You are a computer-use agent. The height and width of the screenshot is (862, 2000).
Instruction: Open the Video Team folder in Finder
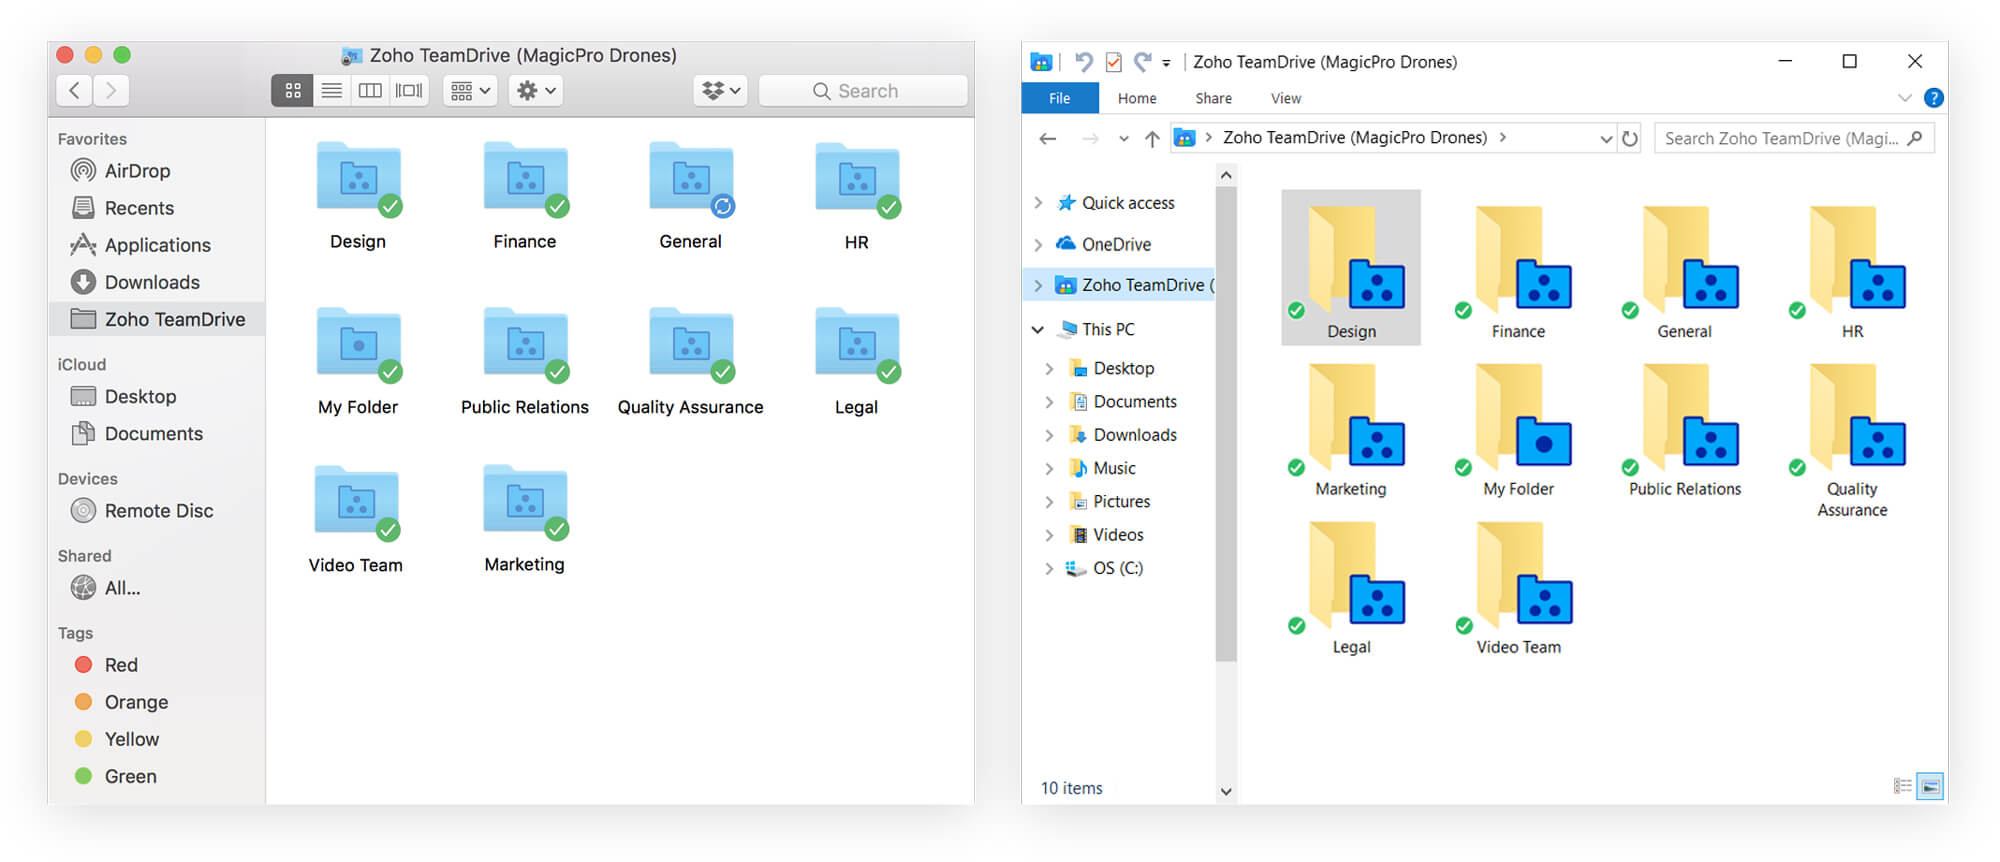click(x=356, y=503)
